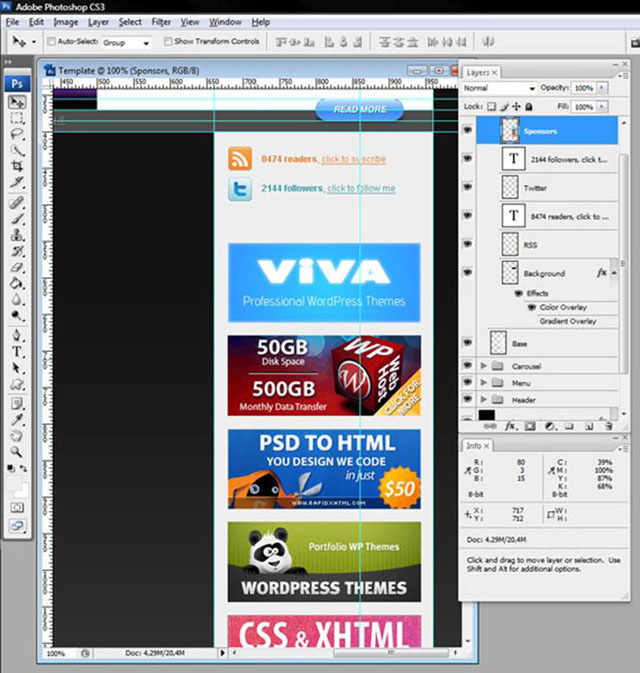Select the History Brush tool
The height and width of the screenshot is (673, 640).
click(x=17, y=251)
